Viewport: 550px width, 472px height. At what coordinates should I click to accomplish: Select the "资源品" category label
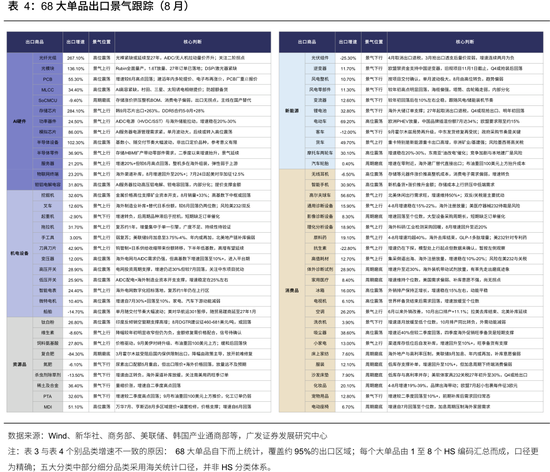(x=20, y=365)
